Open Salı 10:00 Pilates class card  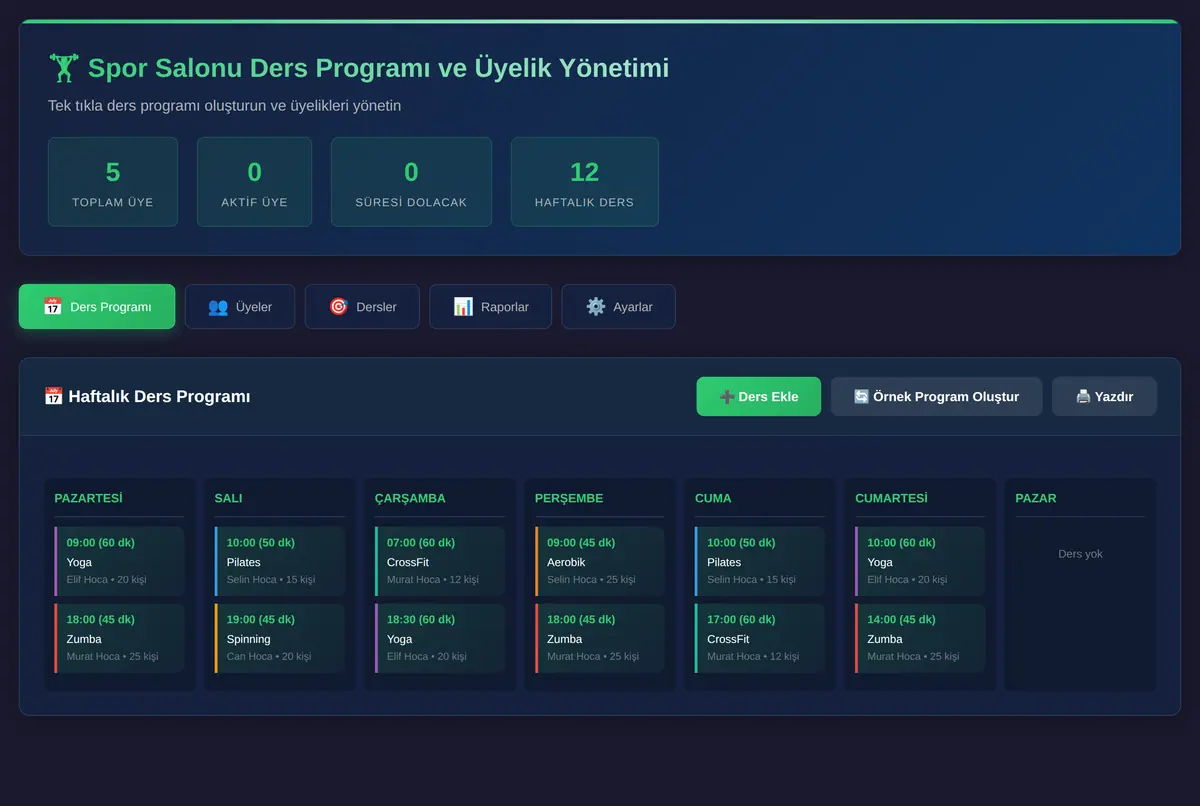click(279, 561)
